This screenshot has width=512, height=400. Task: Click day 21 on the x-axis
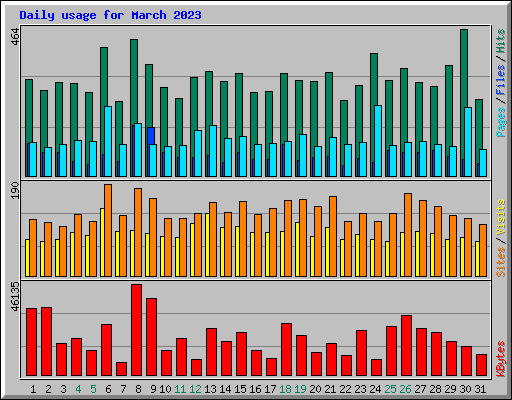pyautogui.click(x=330, y=389)
